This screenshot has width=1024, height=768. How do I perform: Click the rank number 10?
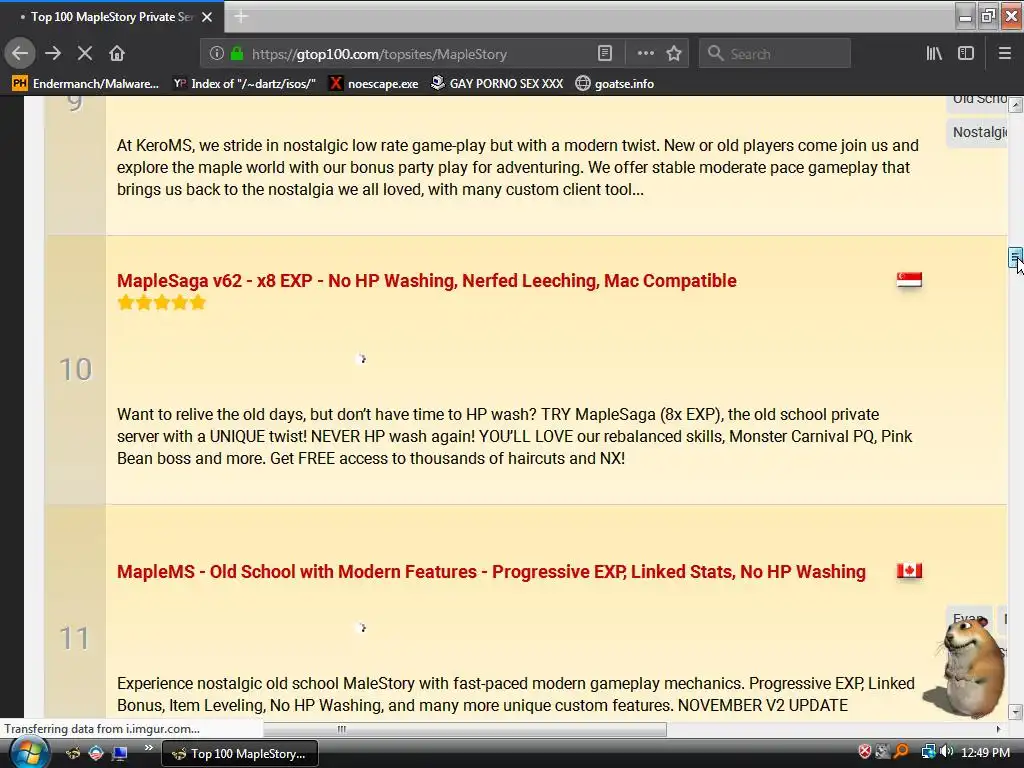(x=75, y=370)
